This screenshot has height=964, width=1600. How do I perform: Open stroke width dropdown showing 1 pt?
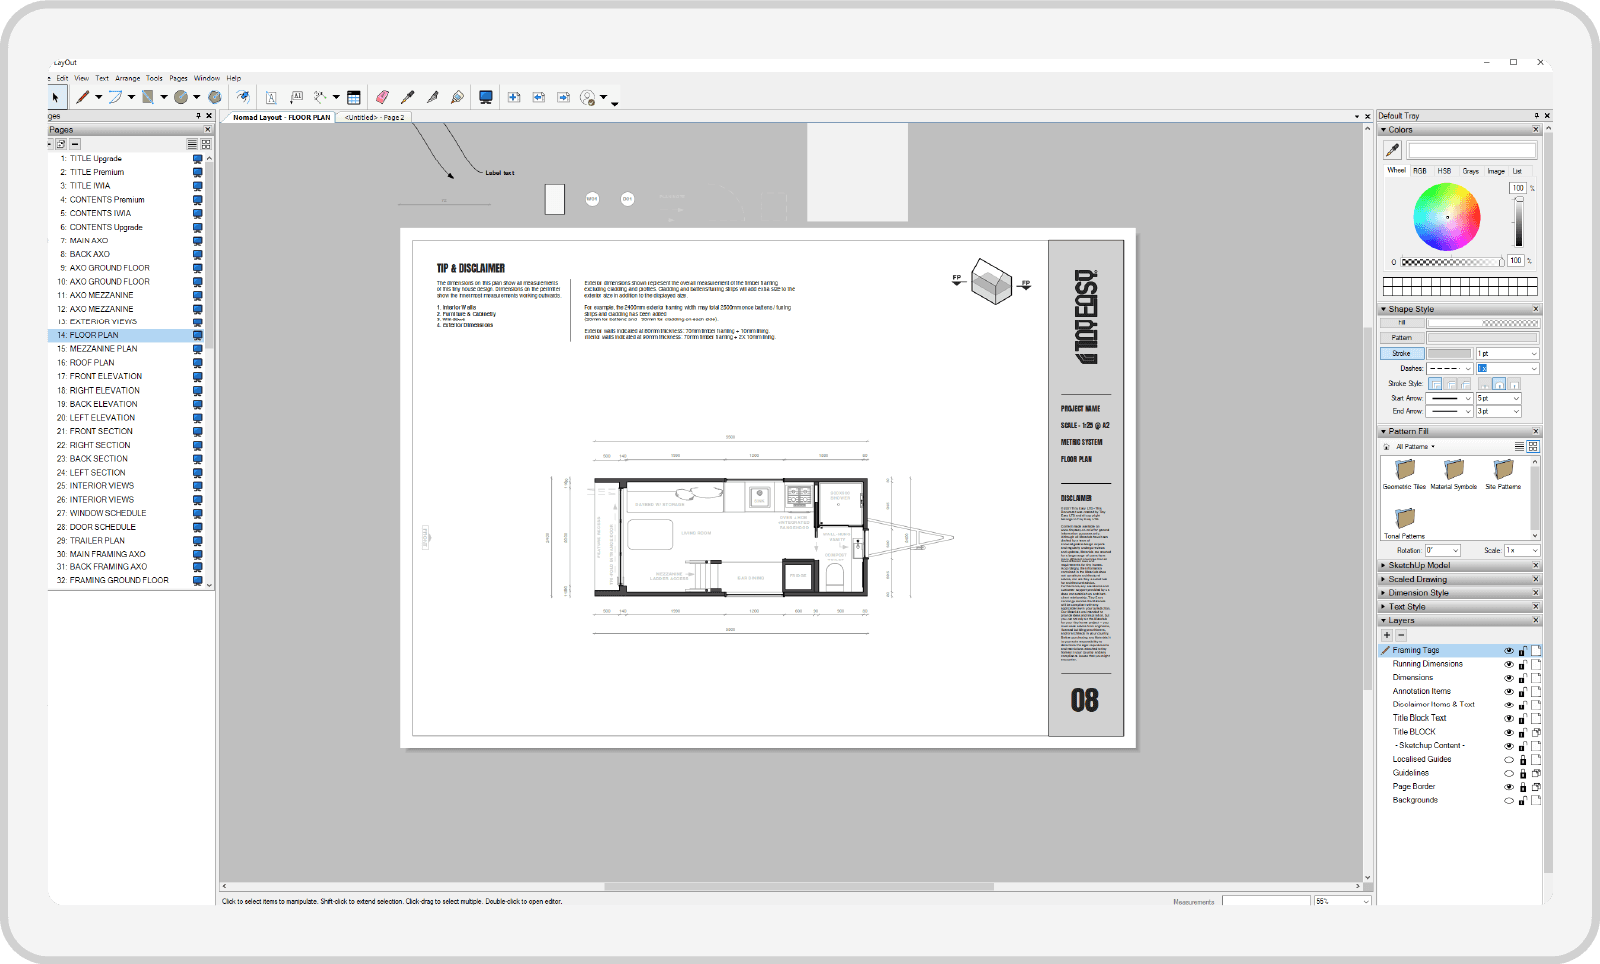pos(1534,354)
